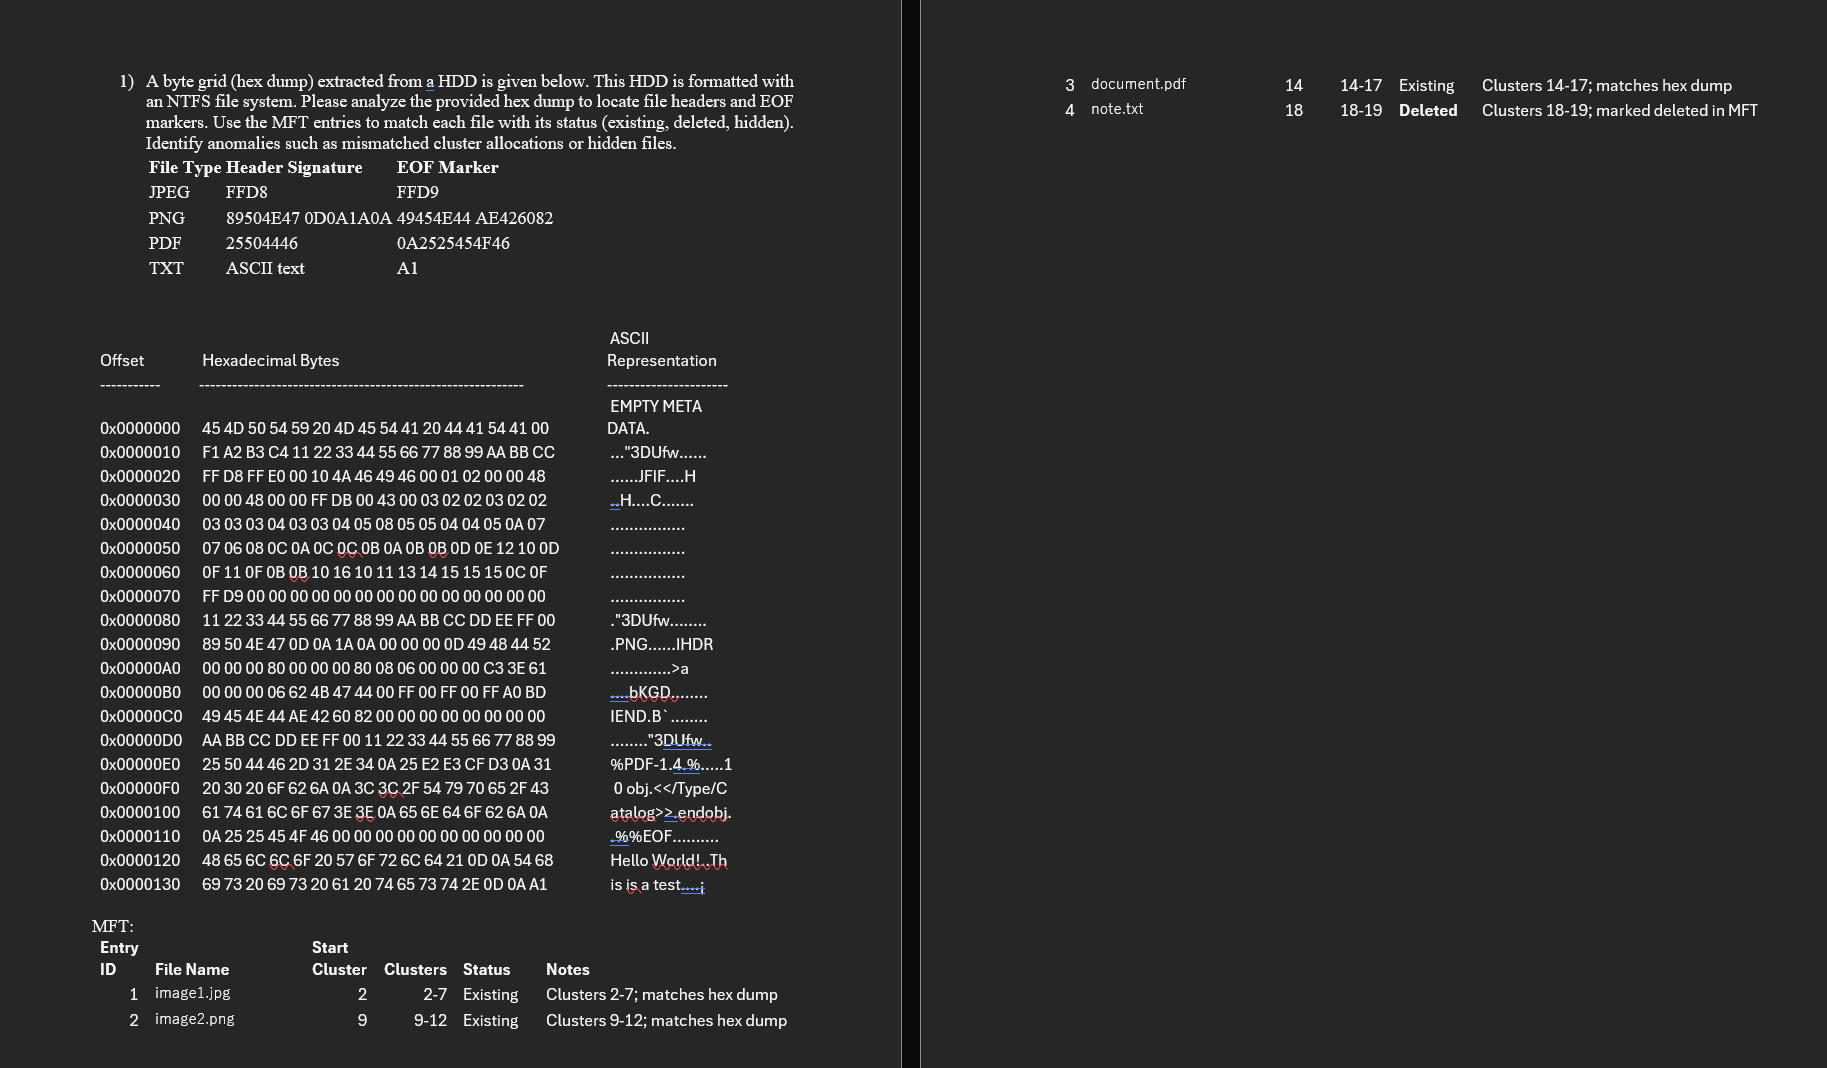Select the image1.jpg MFT entry
Screen dimensions: 1827x1068
192,992
